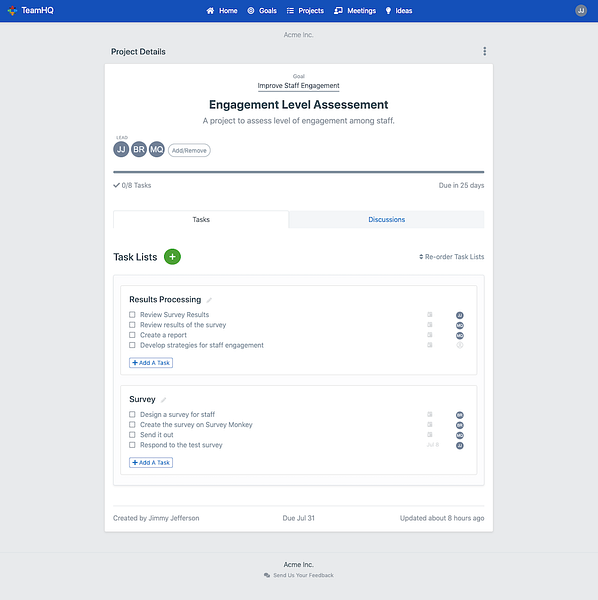Open the Create a report task text

(x=163, y=335)
